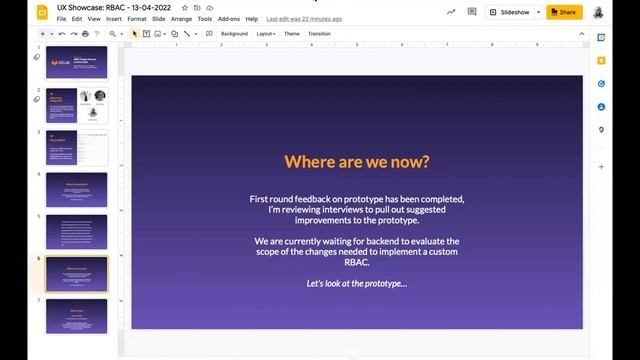Click the 'Where are we now?' title
This screenshot has width=640, height=360.
coord(357,162)
